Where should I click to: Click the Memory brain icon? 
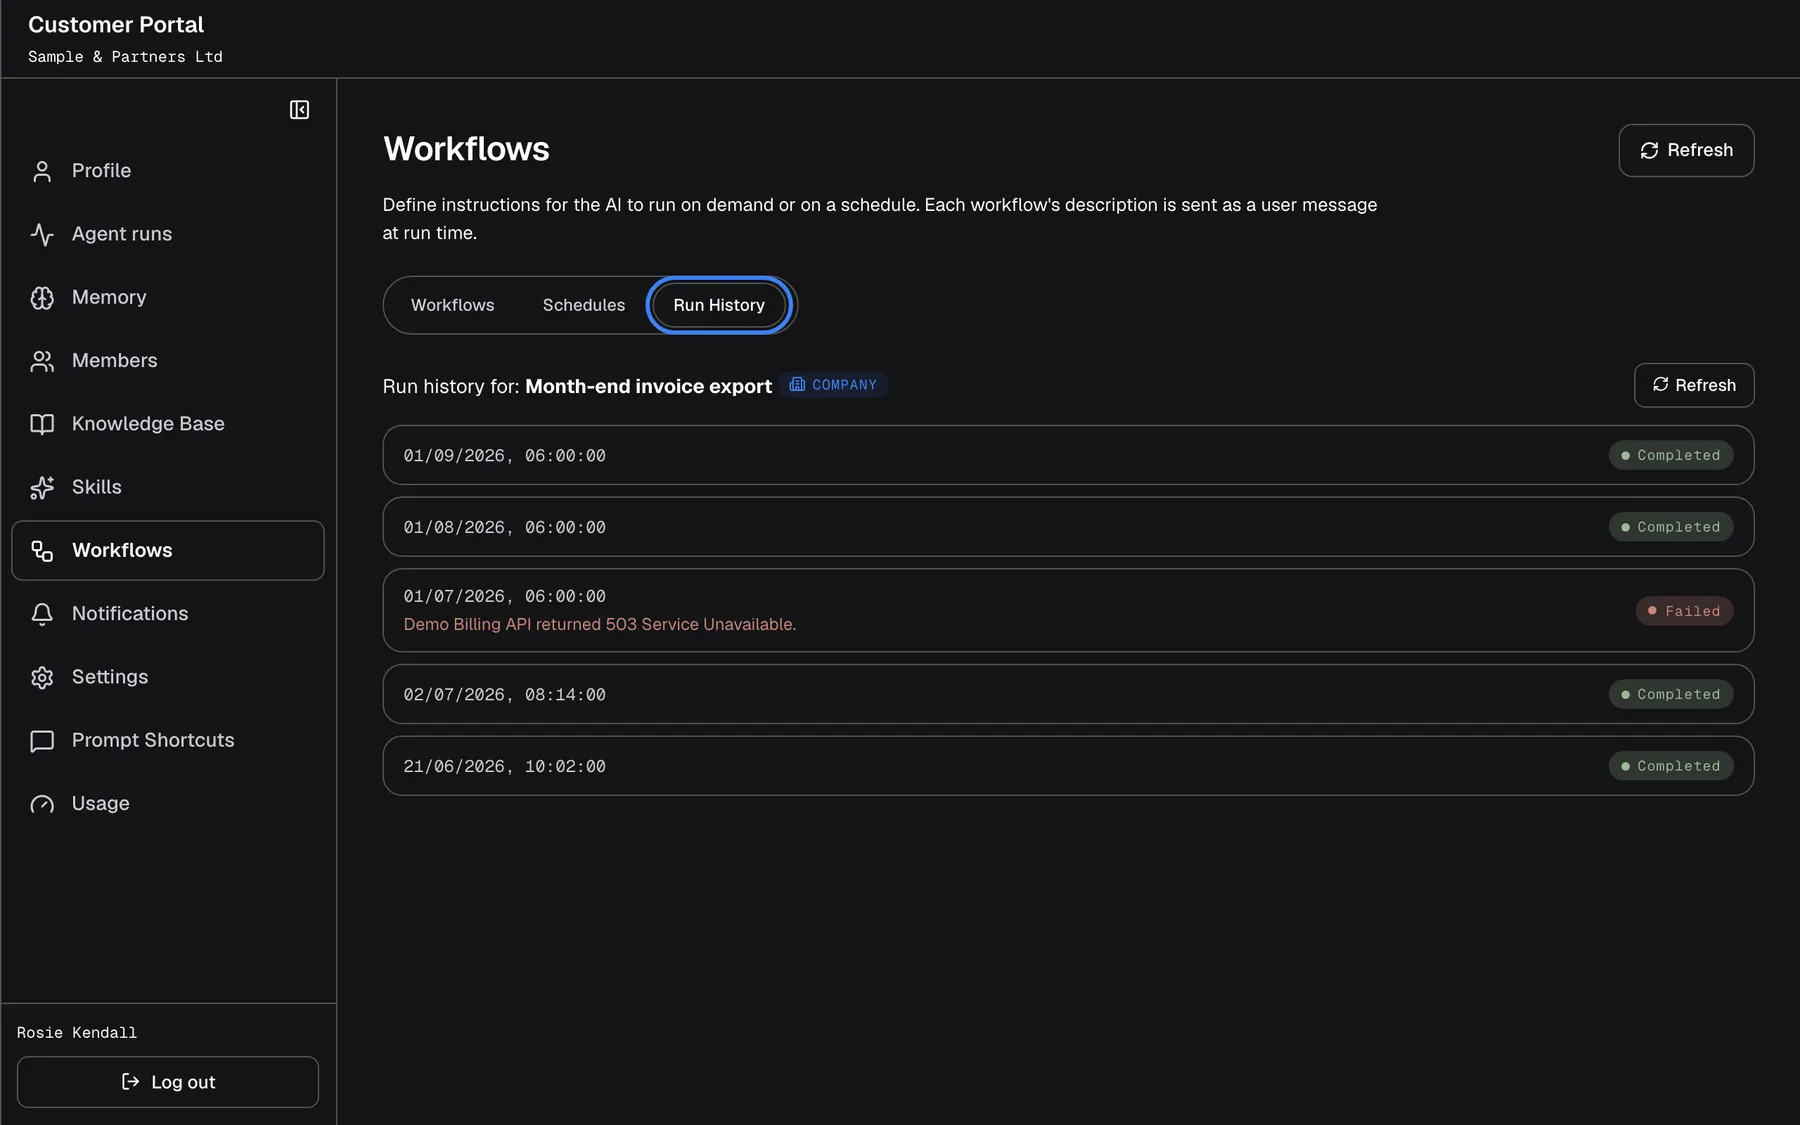[x=42, y=298]
